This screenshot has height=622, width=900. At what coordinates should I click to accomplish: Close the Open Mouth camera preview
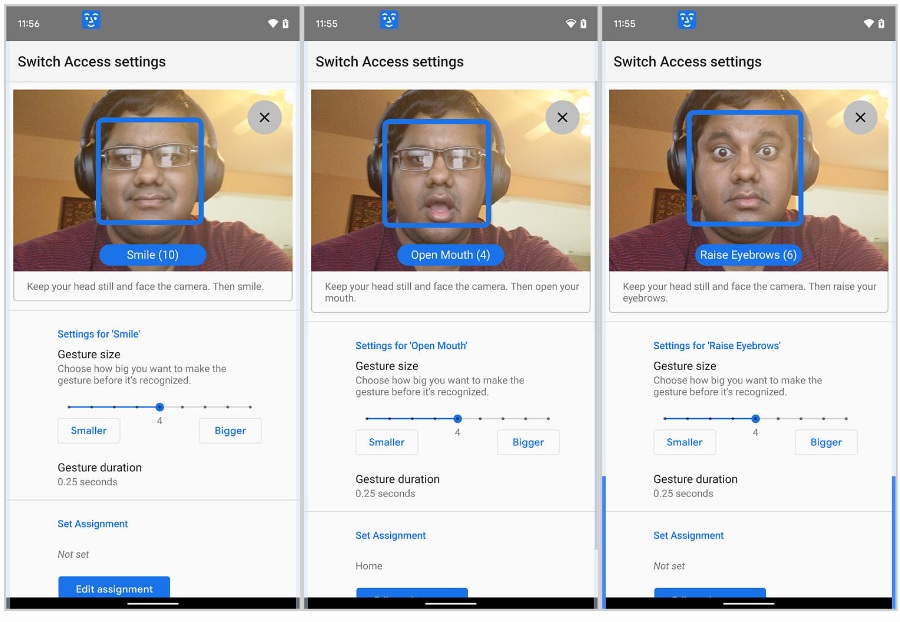pos(562,117)
